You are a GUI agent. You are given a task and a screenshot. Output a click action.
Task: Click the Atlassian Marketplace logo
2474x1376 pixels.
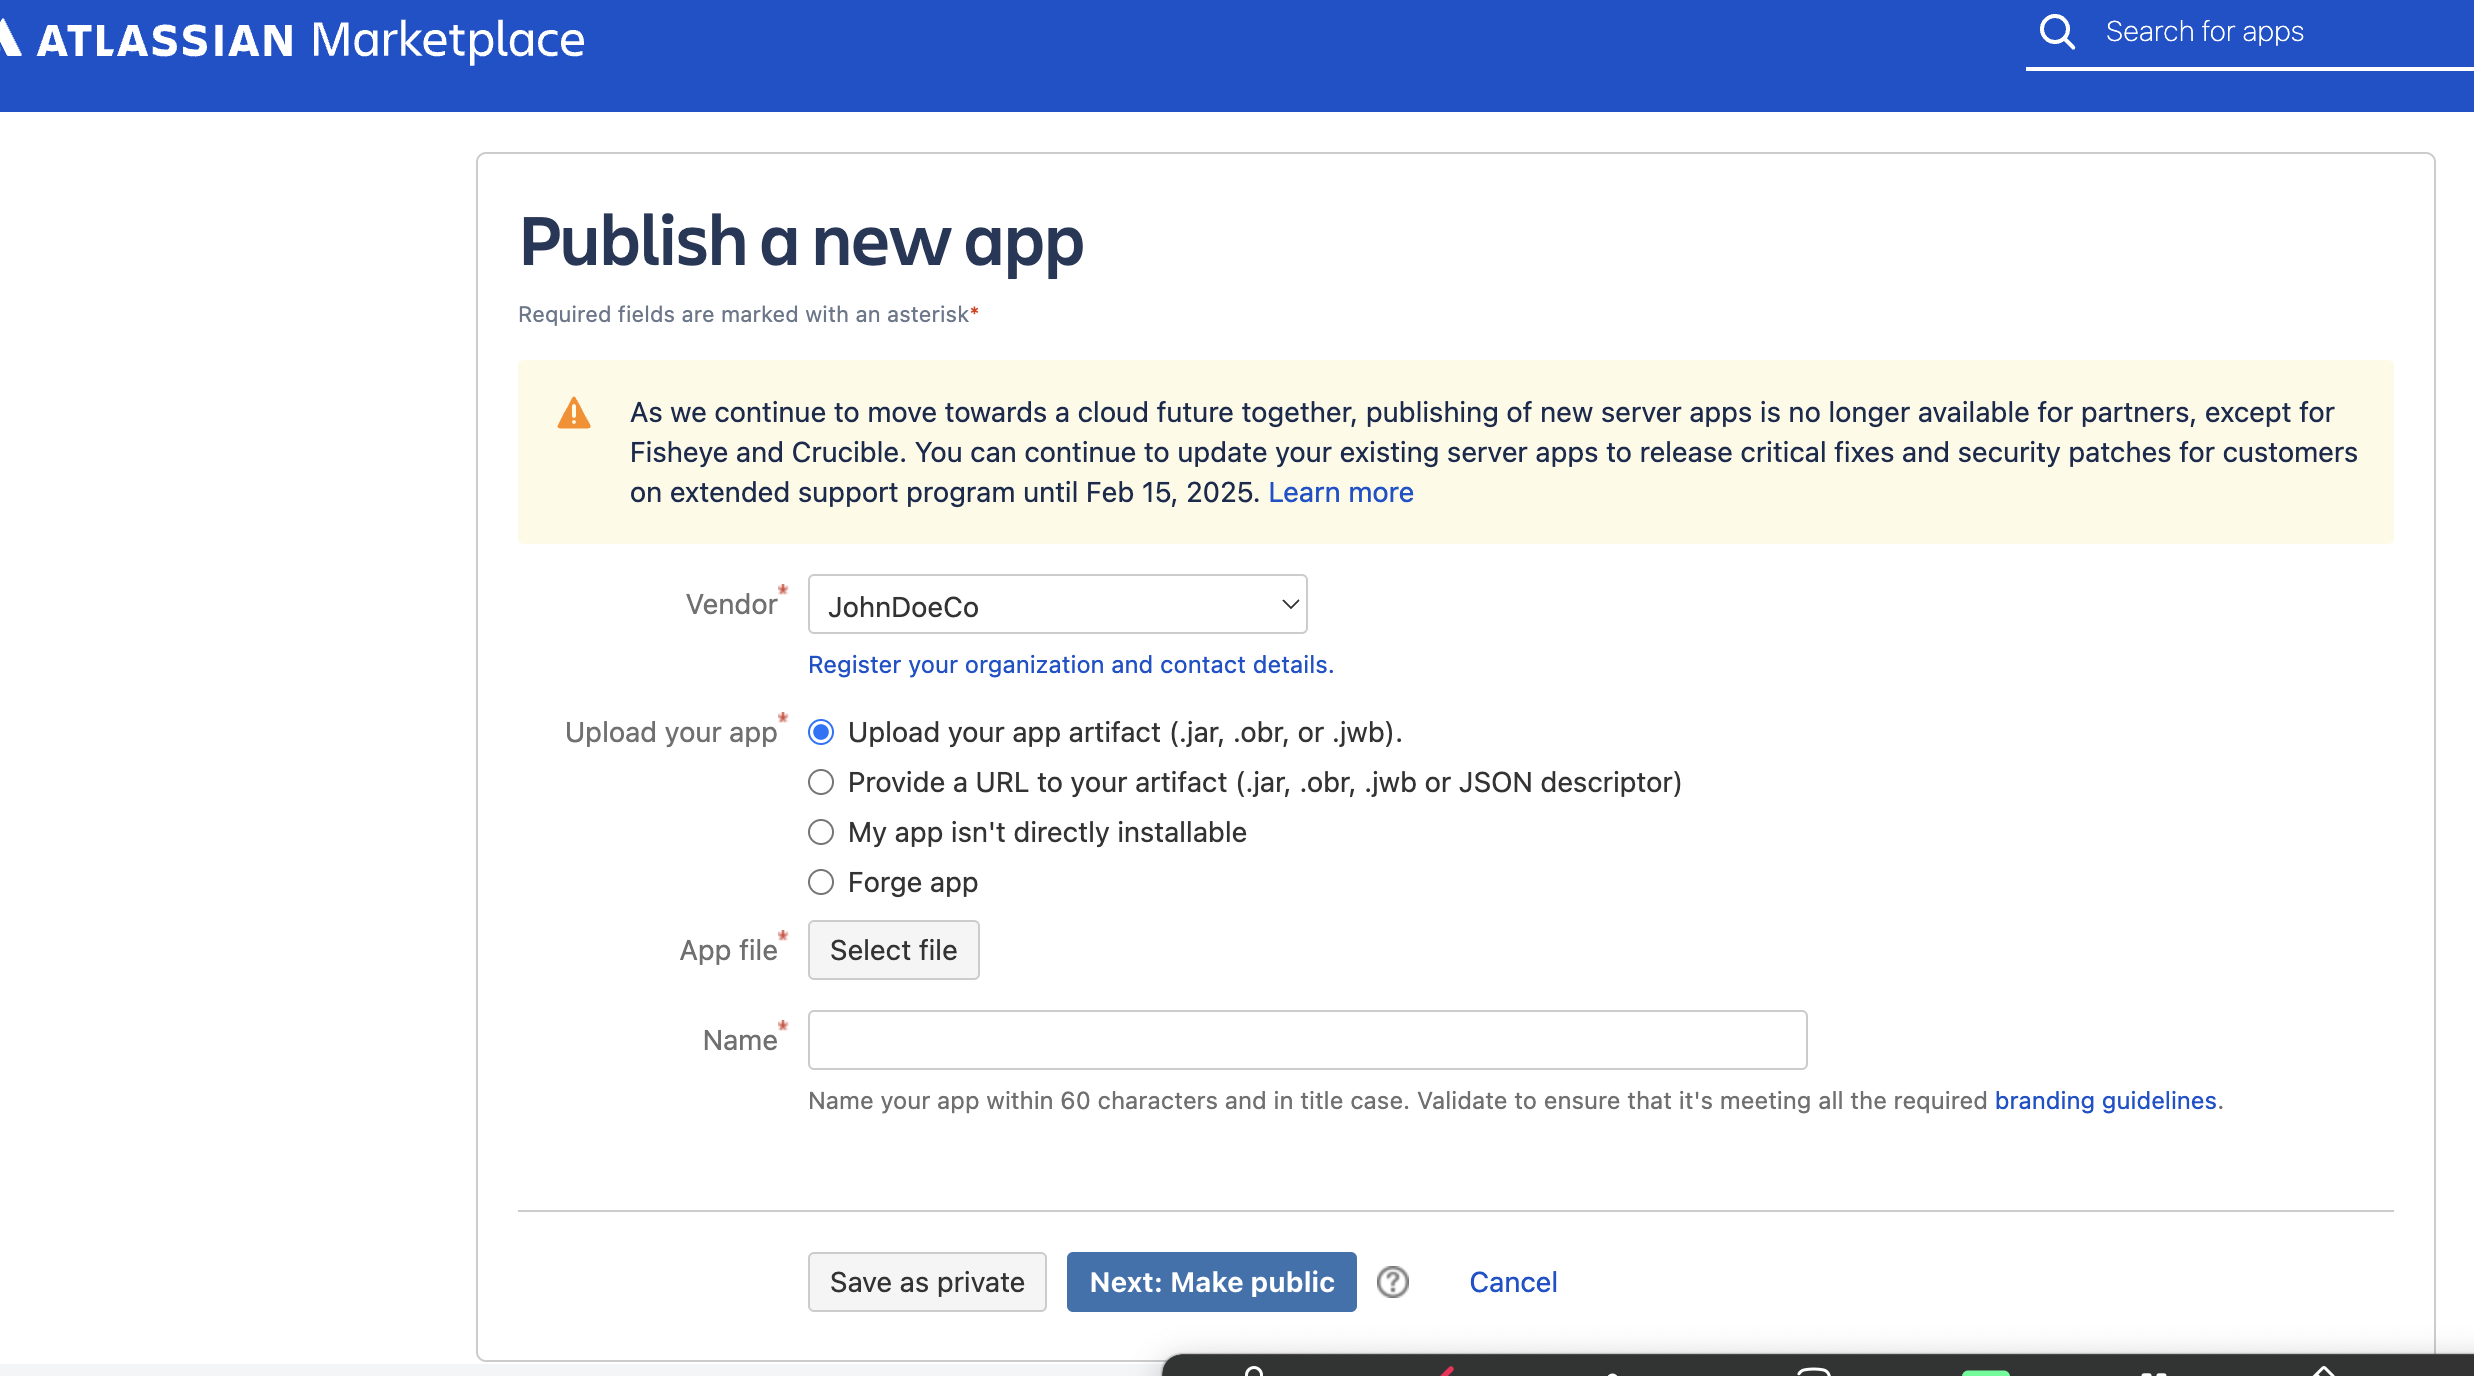pyautogui.click(x=292, y=40)
